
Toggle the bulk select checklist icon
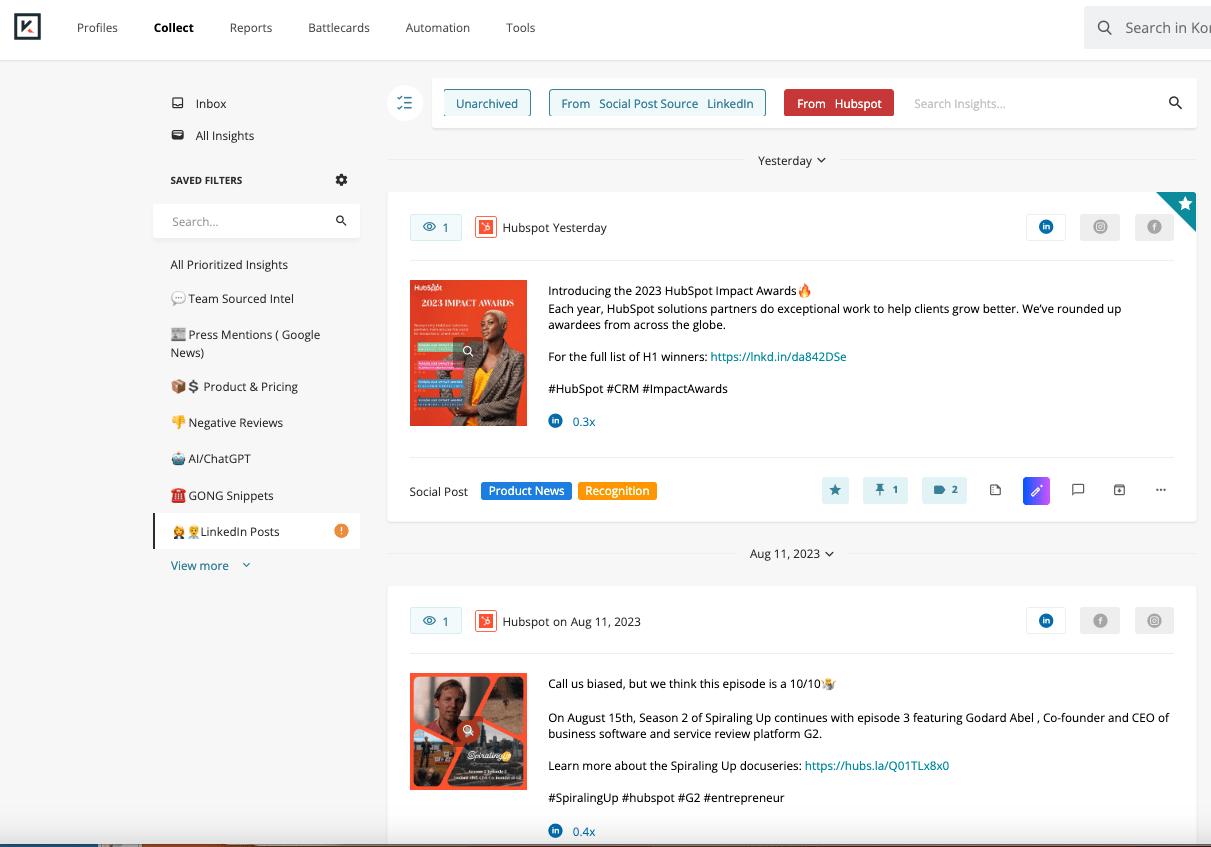pos(404,103)
